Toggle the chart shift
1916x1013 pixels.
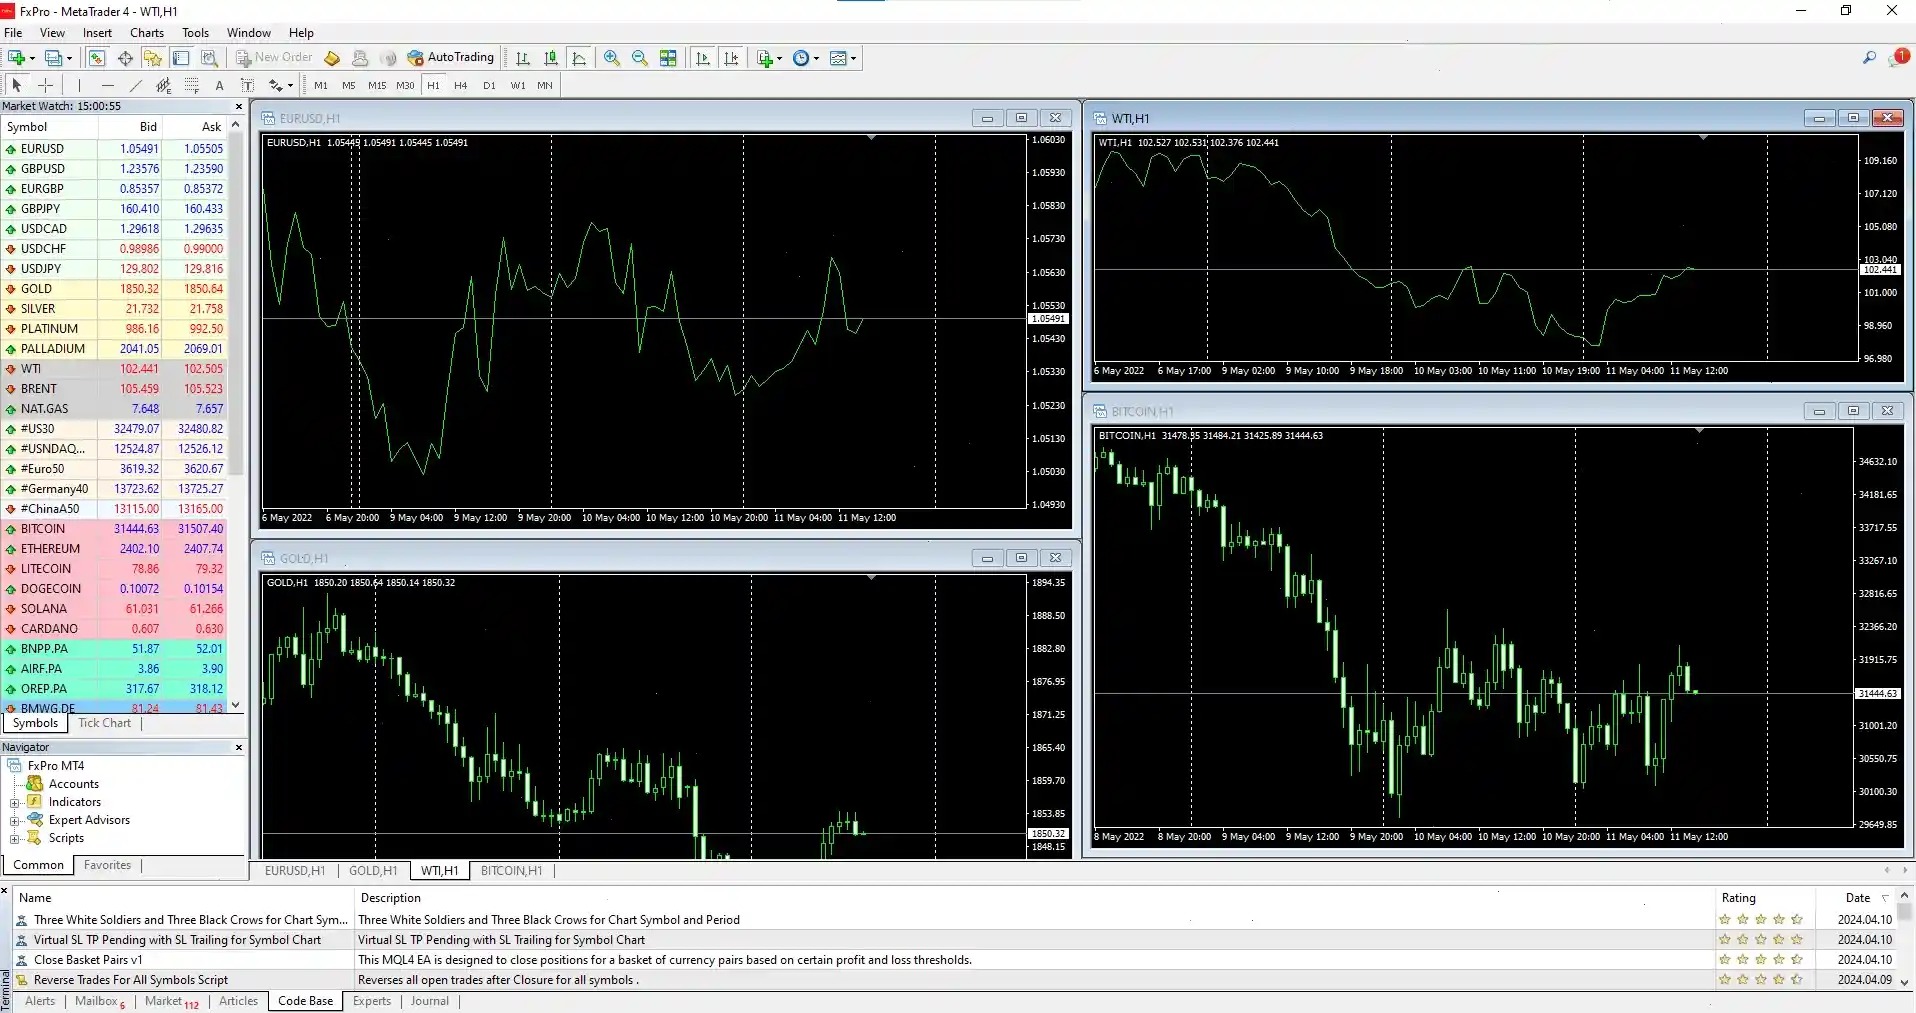(x=732, y=57)
